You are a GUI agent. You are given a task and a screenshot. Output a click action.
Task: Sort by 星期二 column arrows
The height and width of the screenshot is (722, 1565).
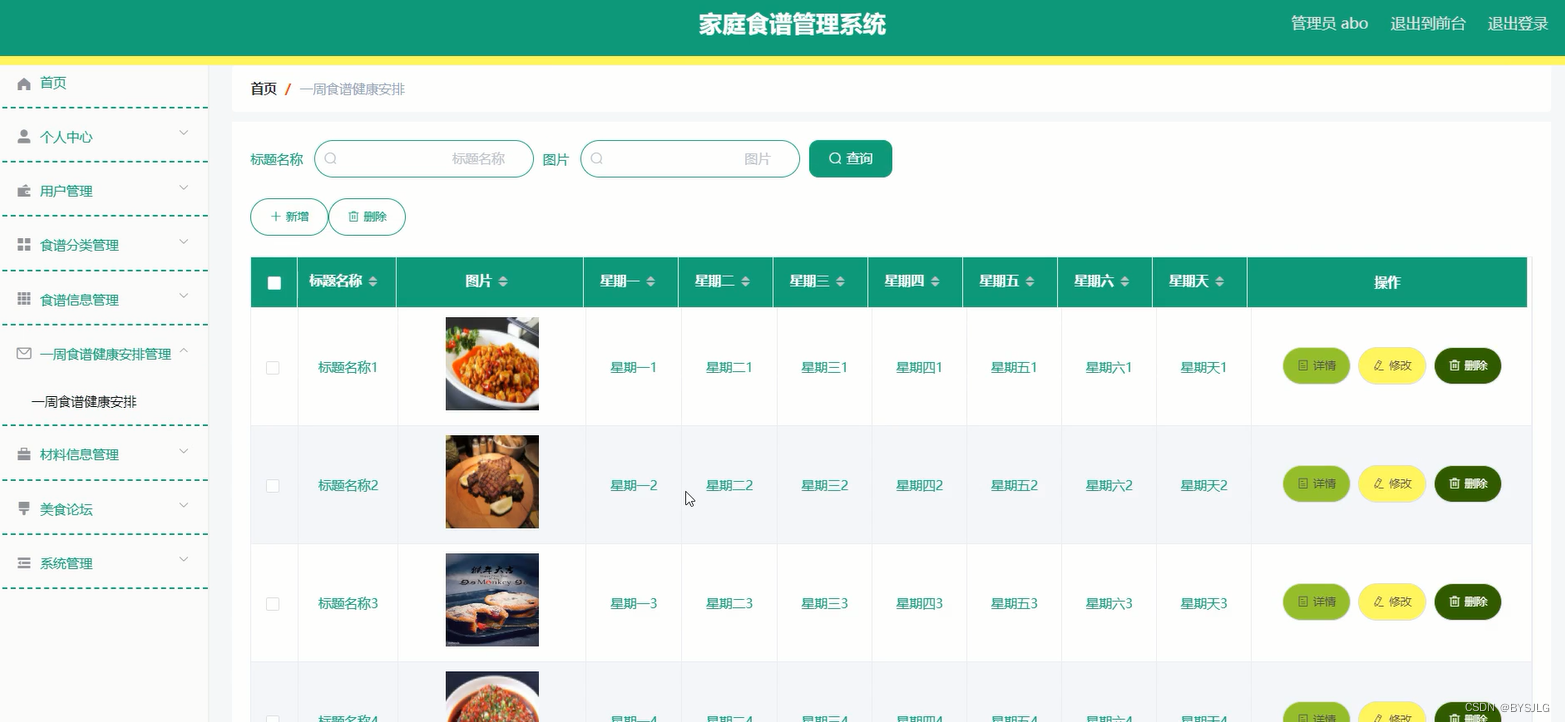tap(745, 282)
